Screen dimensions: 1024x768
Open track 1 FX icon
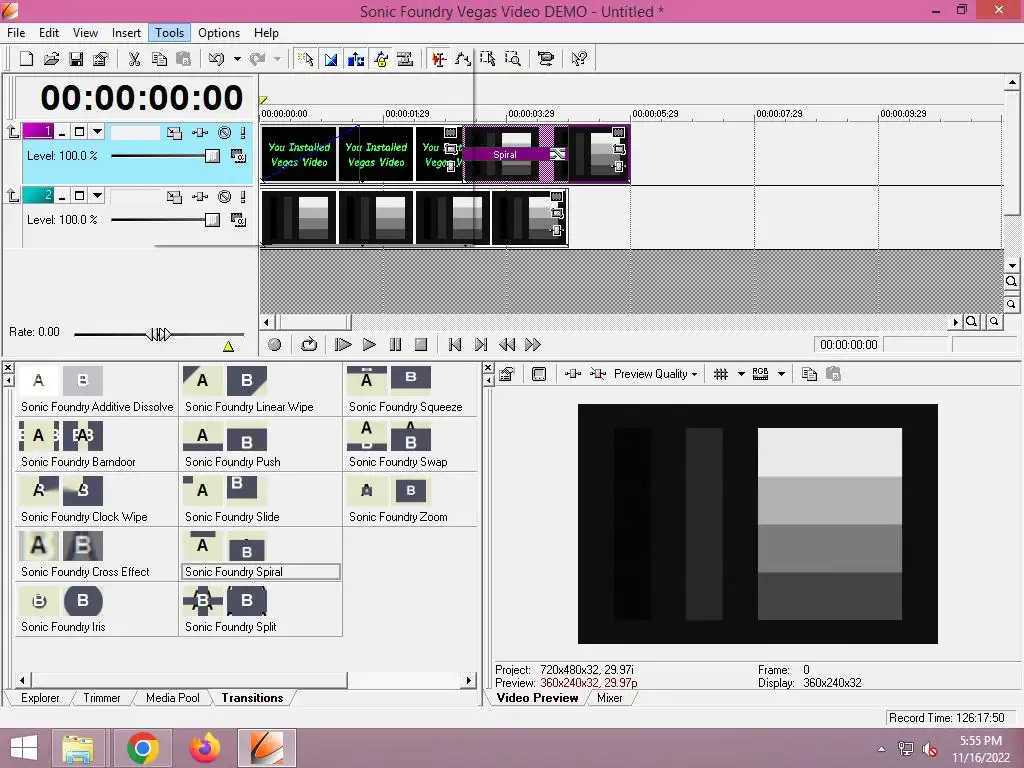pyautogui.click(x=200, y=133)
